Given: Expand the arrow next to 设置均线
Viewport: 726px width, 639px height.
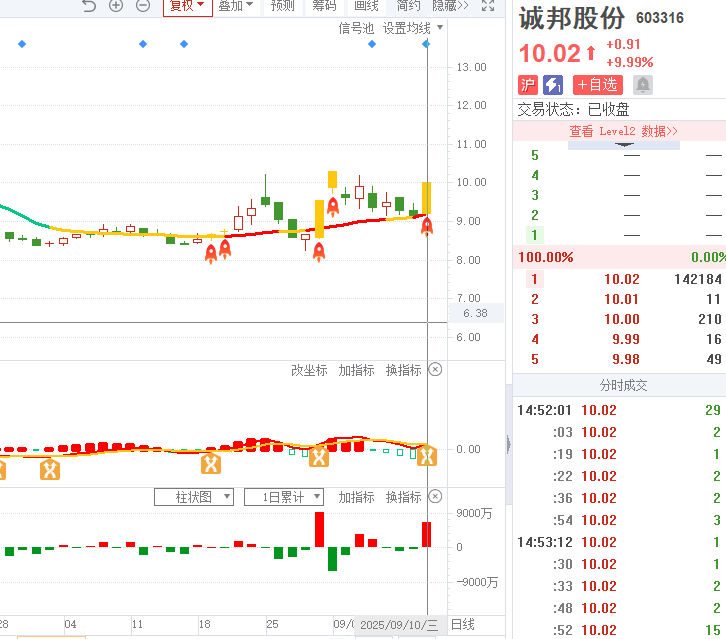Looking at the screenshot, I should click(x=440, y=27).
